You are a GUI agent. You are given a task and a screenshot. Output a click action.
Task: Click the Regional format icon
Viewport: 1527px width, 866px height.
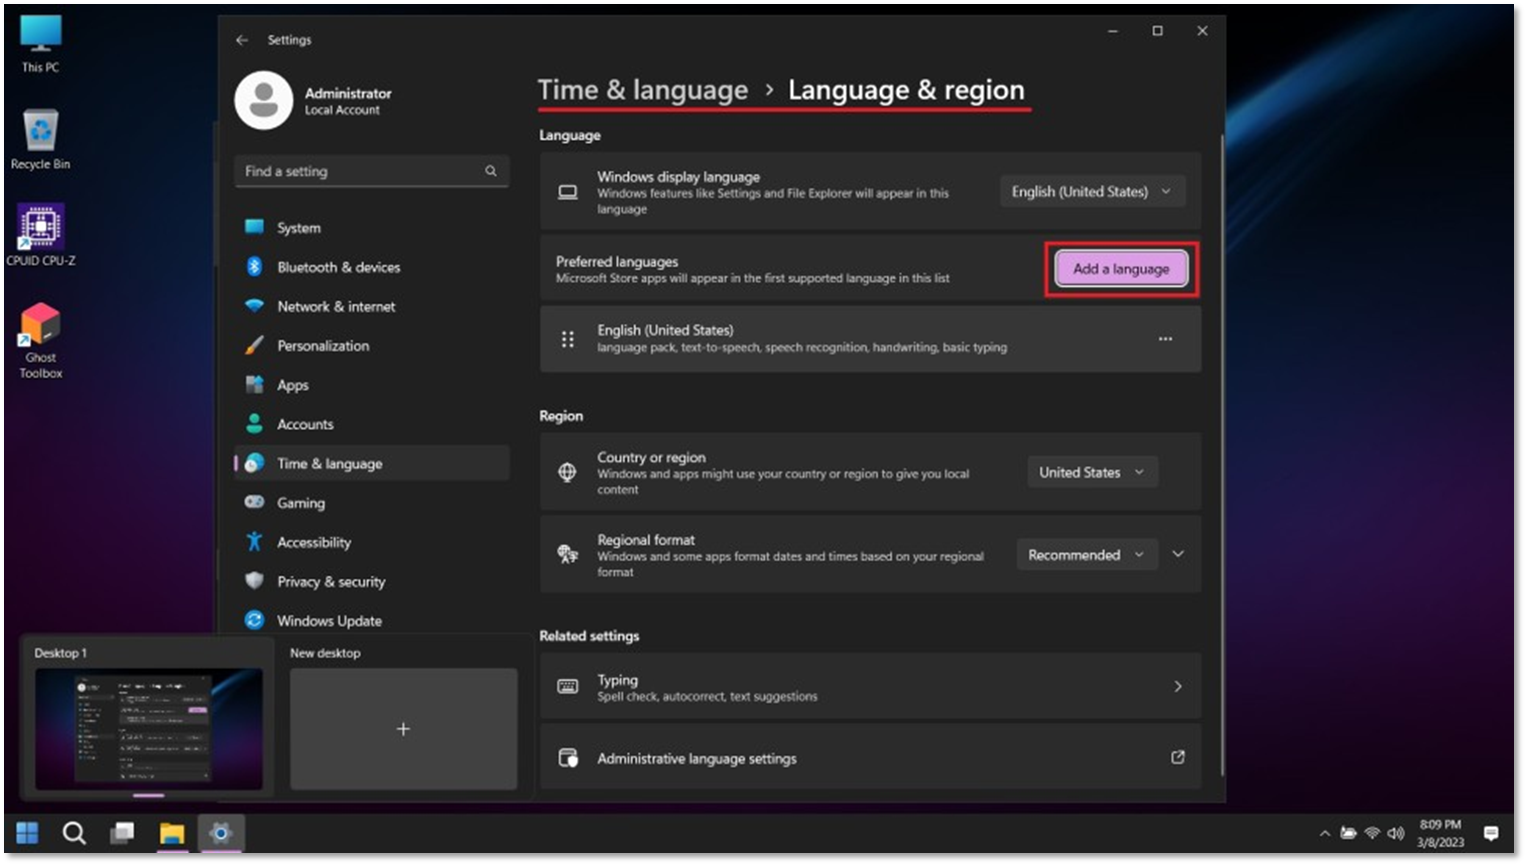pyautogui.click(x=567, y=554)
